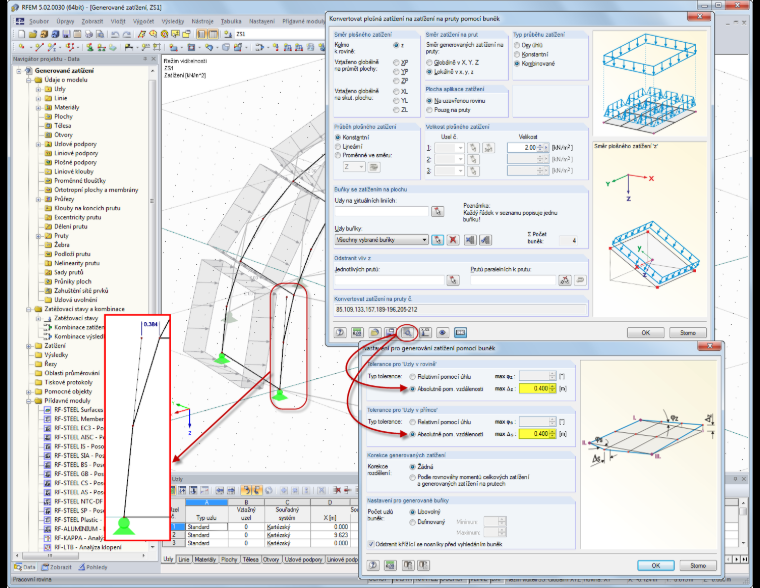Click the Redo arrow in main toolbar
The image size is (760, 588).
127,34
